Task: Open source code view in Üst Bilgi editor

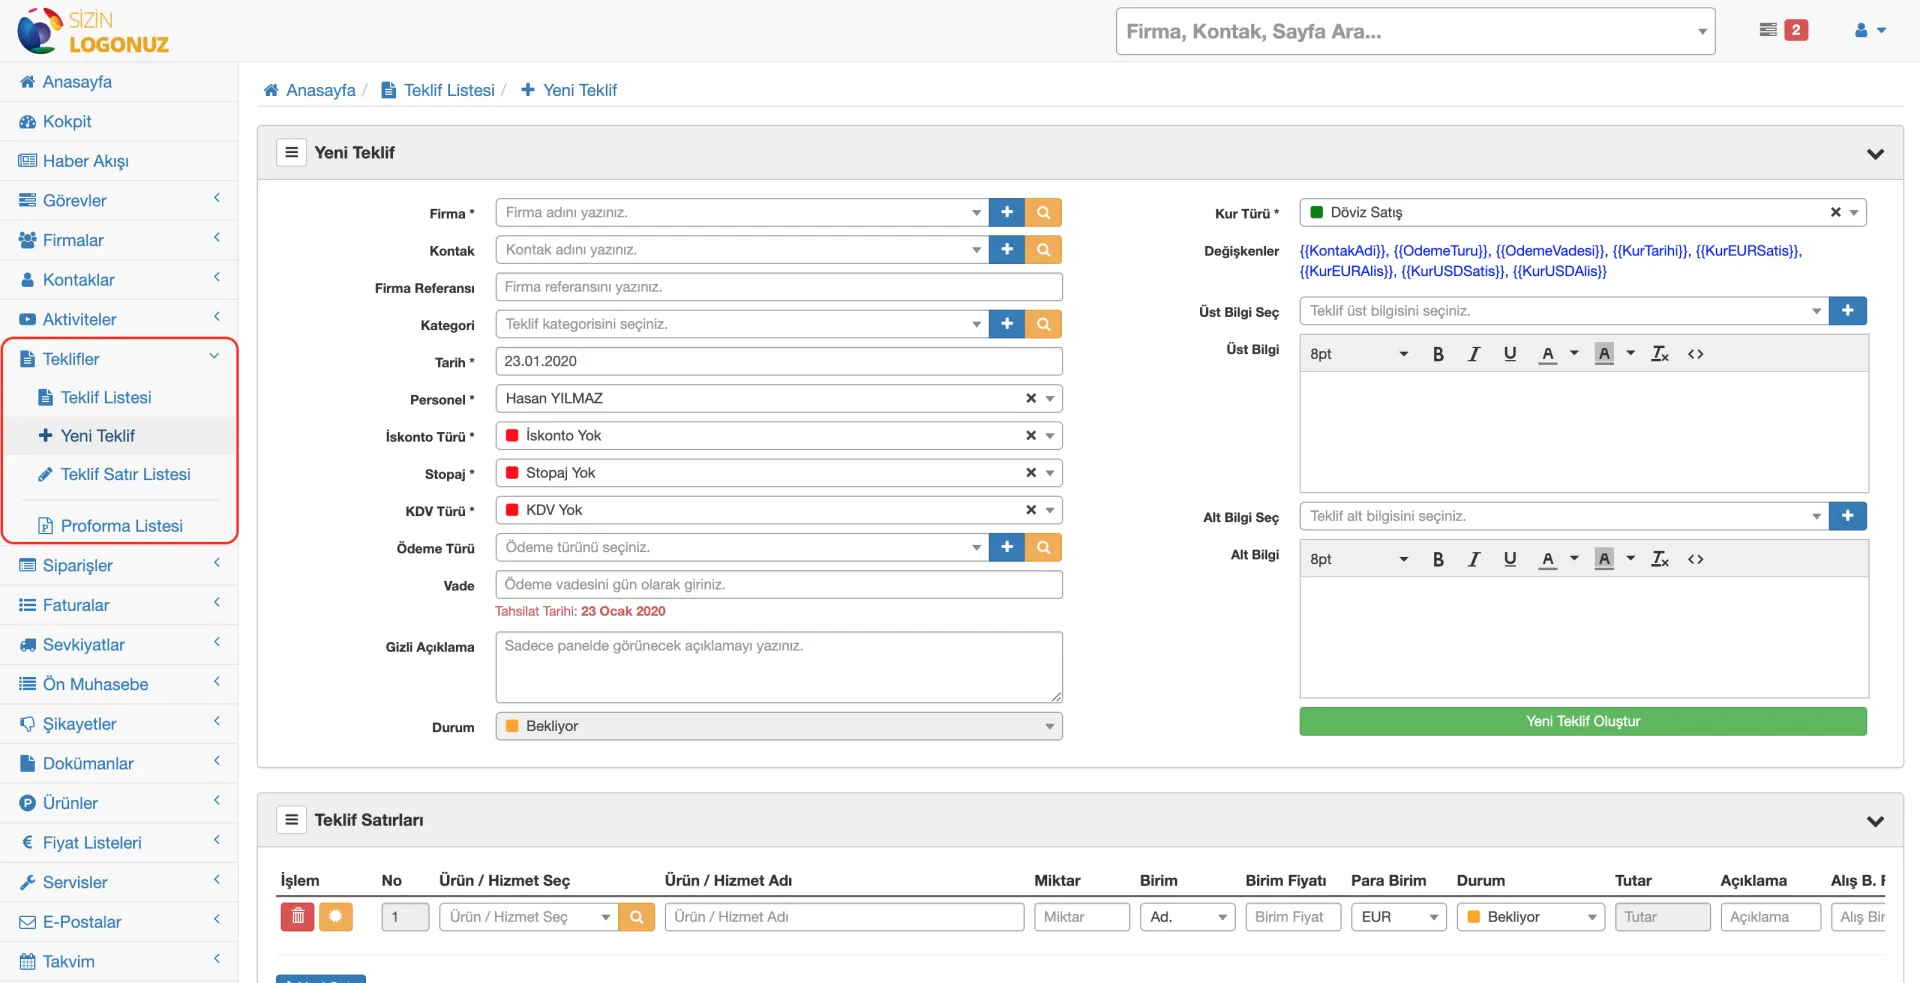Action: (1696, 354)
